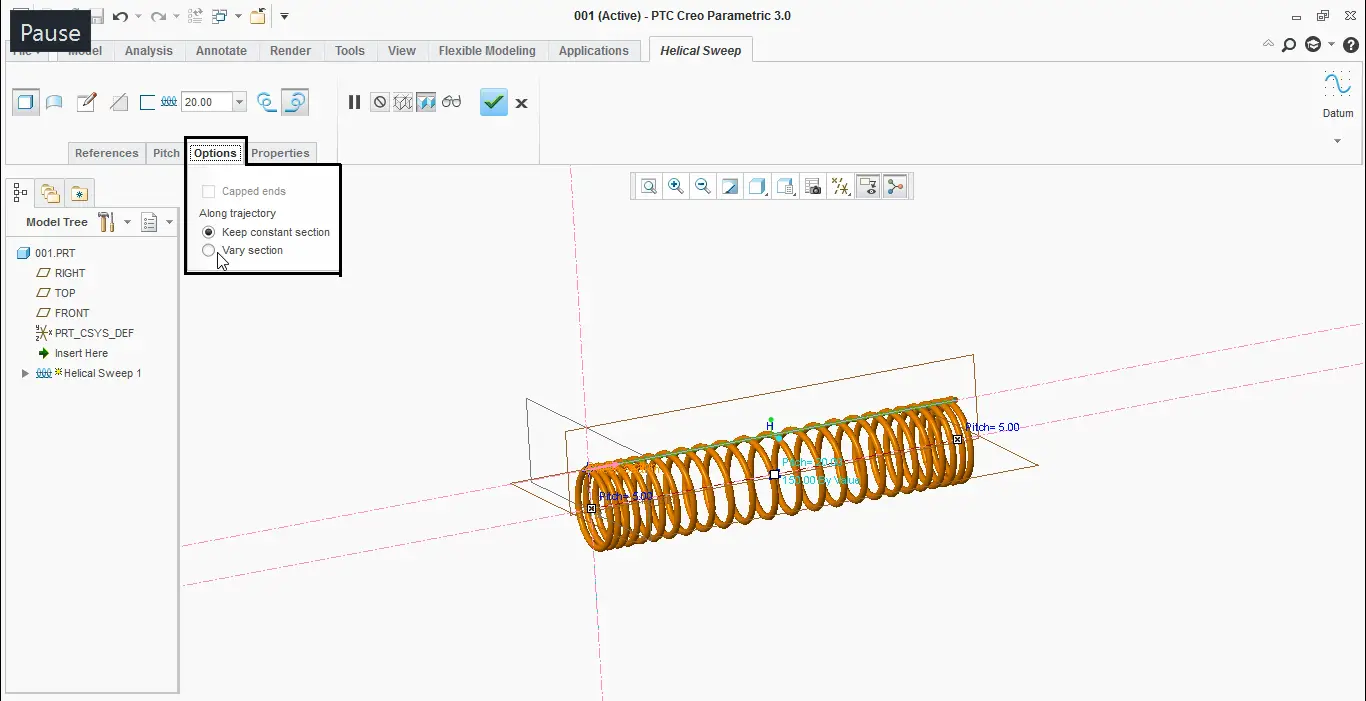
Task: Enable the remove material option icon
Action: (x=118, y=102)
